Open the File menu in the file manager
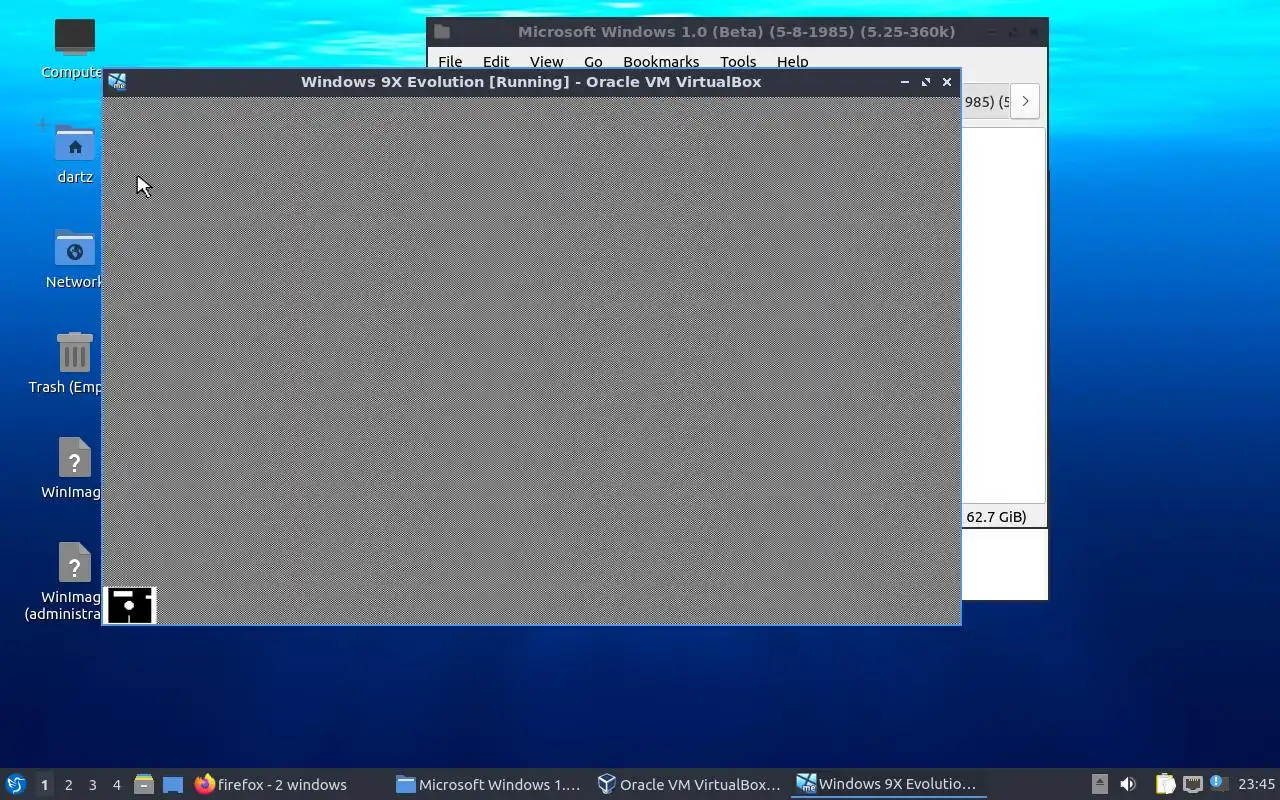 [x=450, y=61]
